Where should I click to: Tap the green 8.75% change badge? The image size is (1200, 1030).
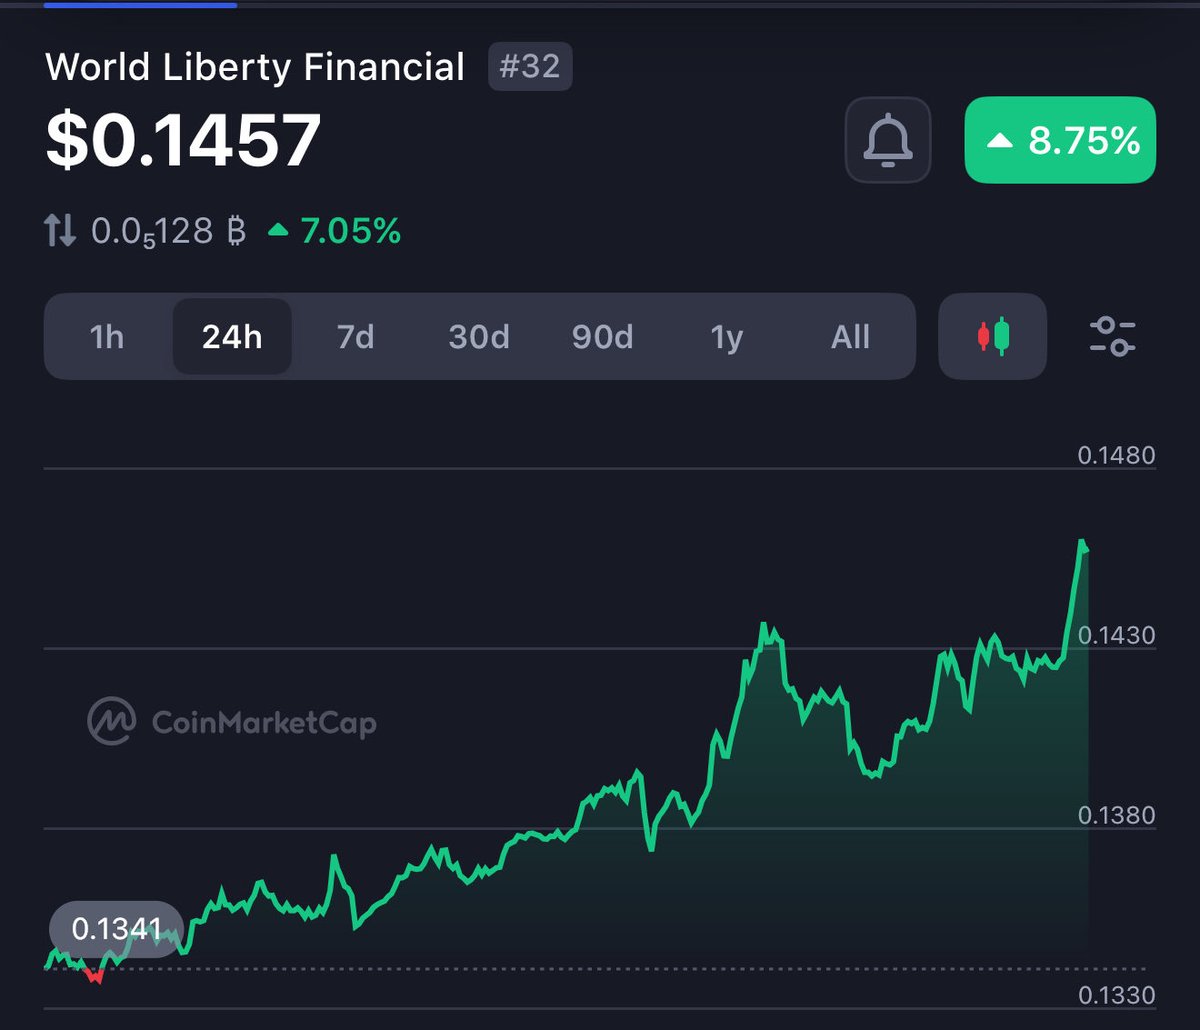point(1060,140)
